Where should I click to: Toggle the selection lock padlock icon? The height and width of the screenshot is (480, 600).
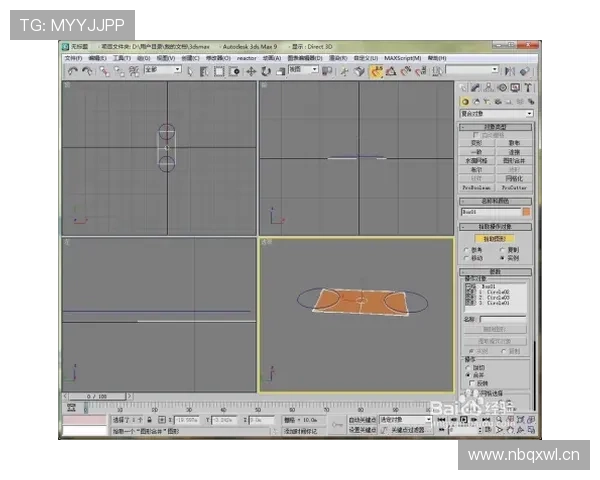coord(150,420)
